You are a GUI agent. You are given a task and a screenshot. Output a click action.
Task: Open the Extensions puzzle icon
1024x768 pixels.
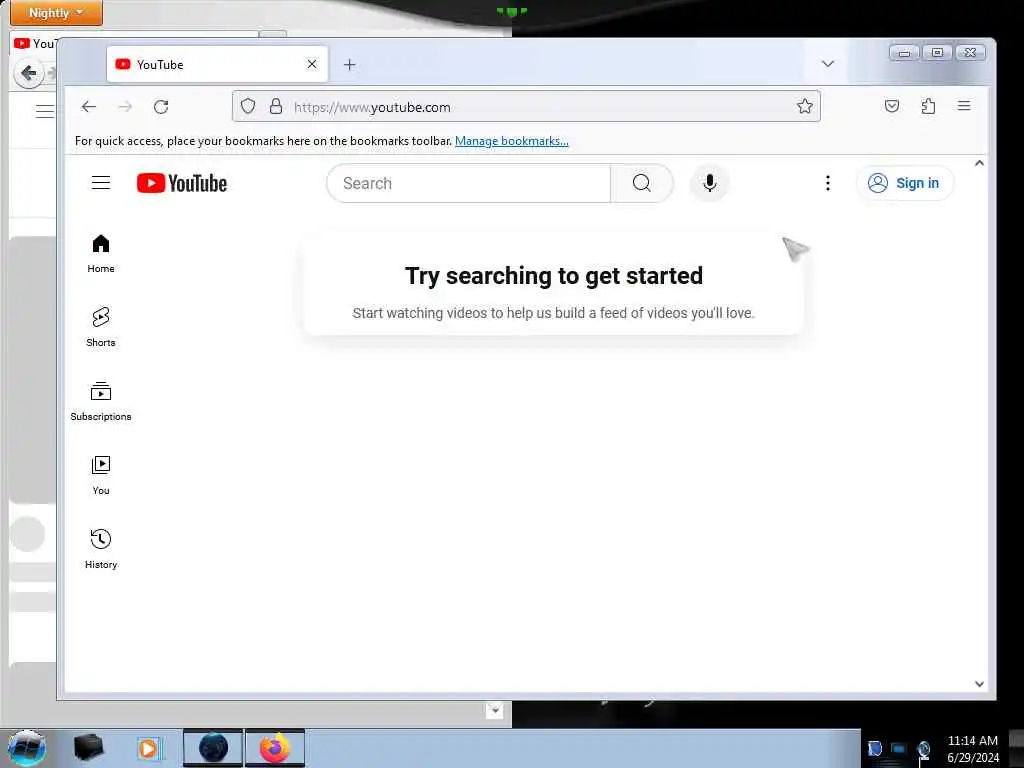(x=928, y=106)
